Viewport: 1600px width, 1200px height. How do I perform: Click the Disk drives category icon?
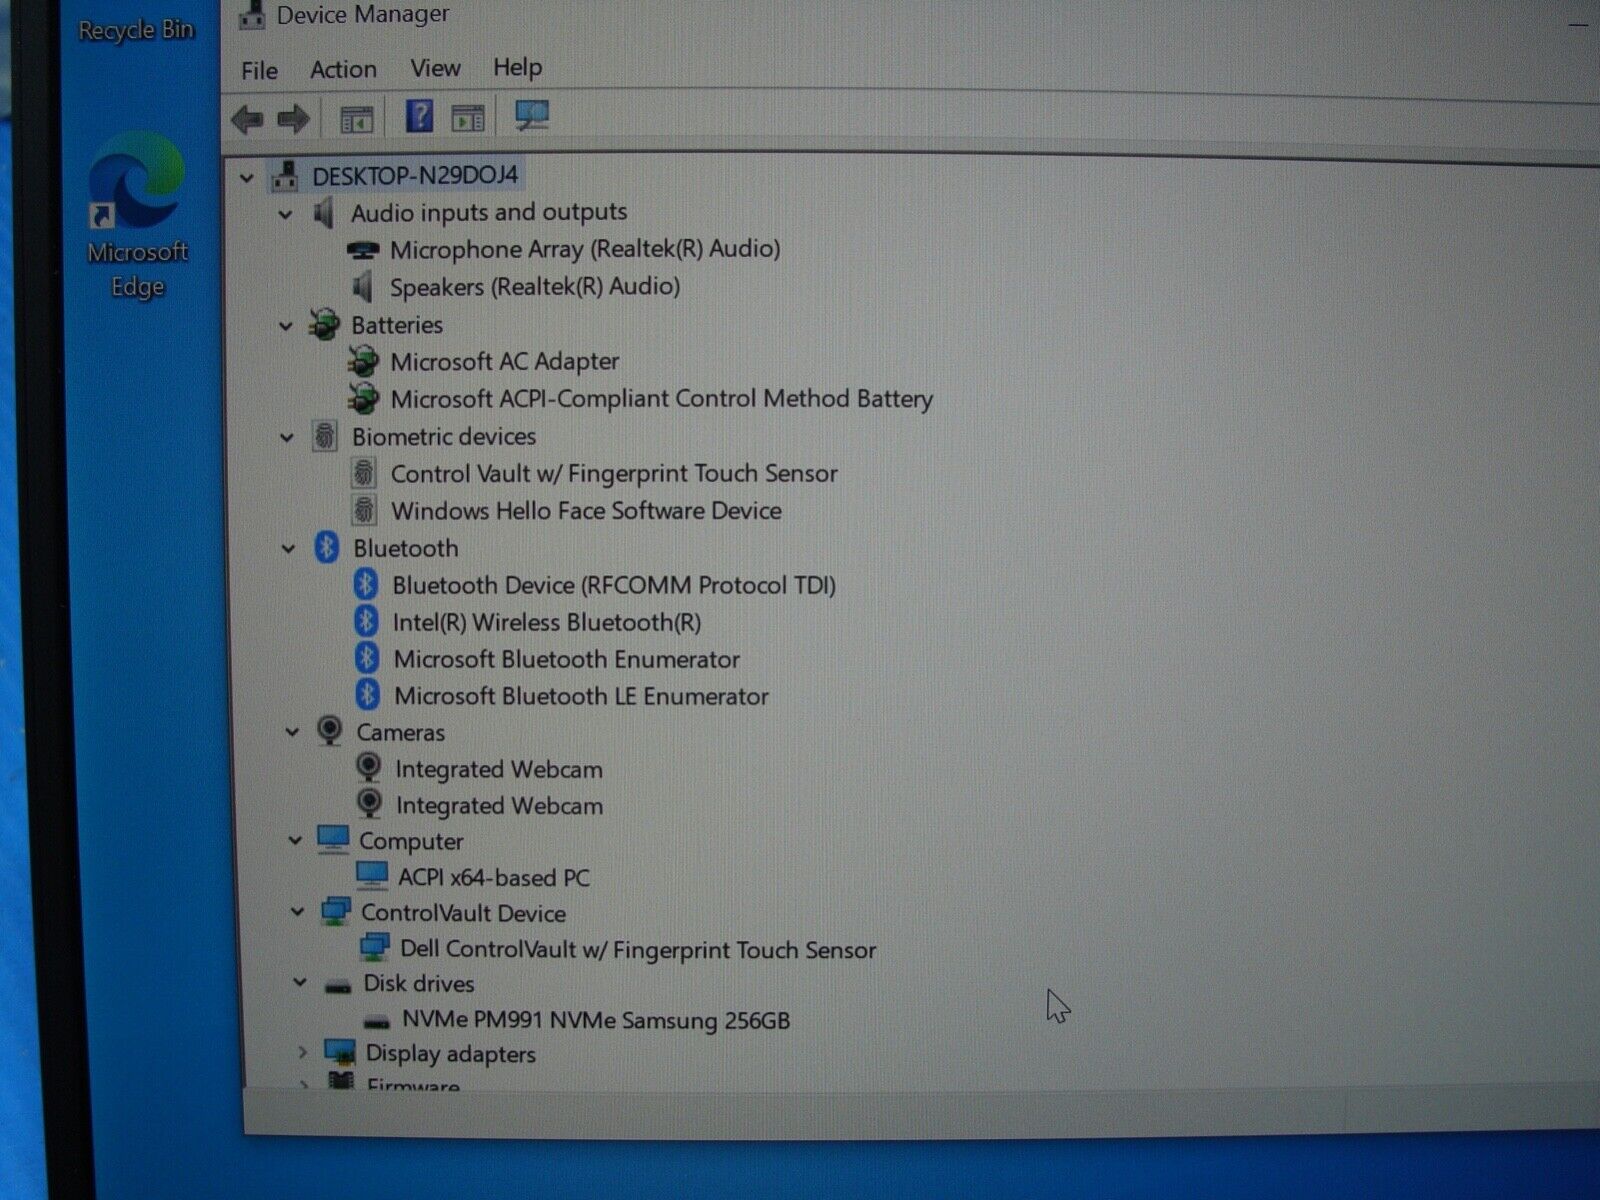pyautogui.click(x=338, y=985)
